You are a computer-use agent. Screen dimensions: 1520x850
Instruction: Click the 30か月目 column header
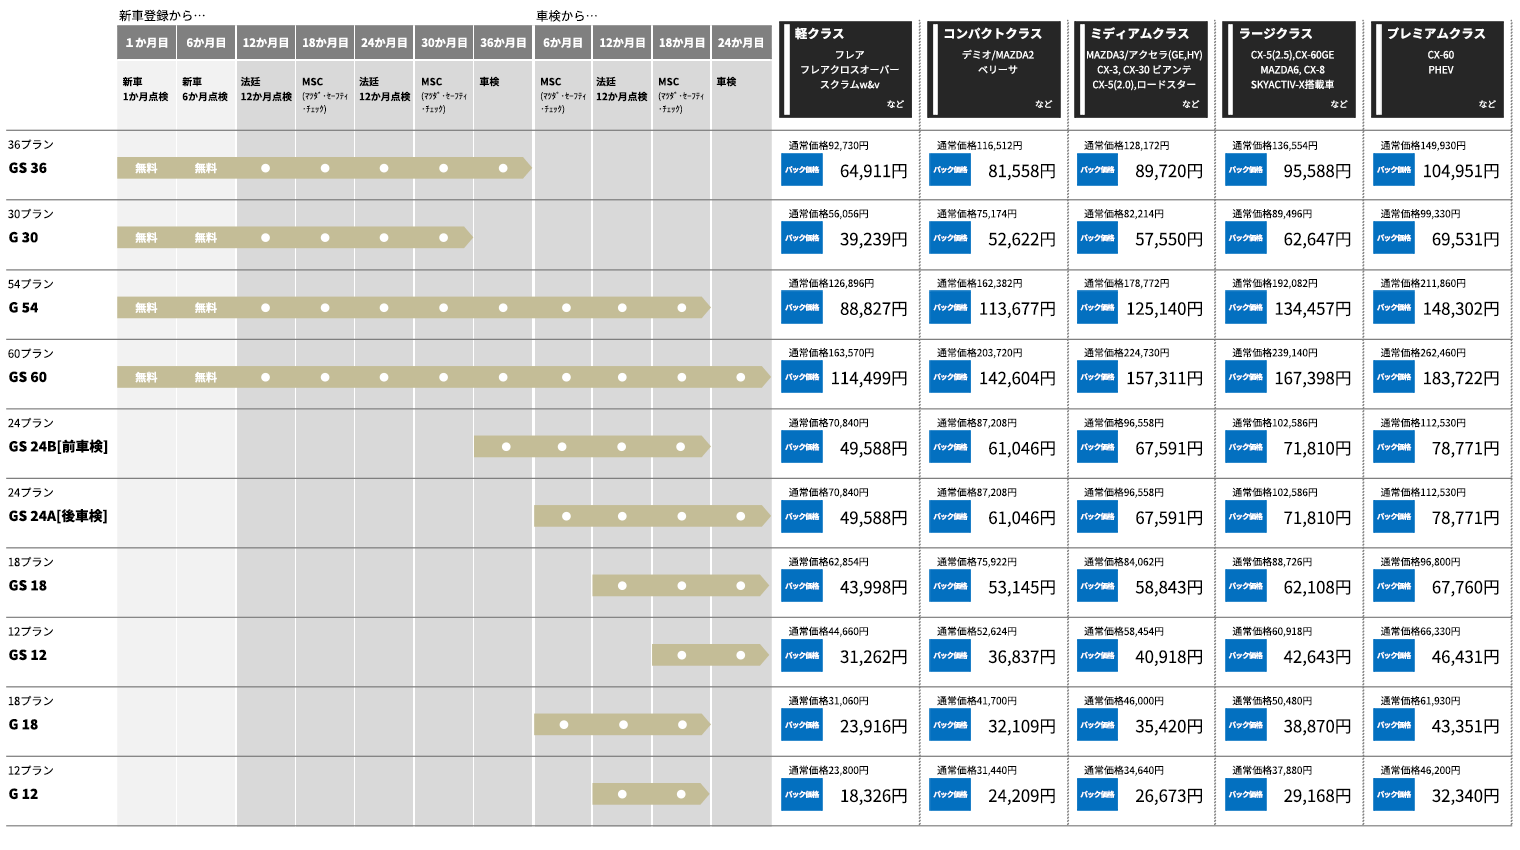444,43
